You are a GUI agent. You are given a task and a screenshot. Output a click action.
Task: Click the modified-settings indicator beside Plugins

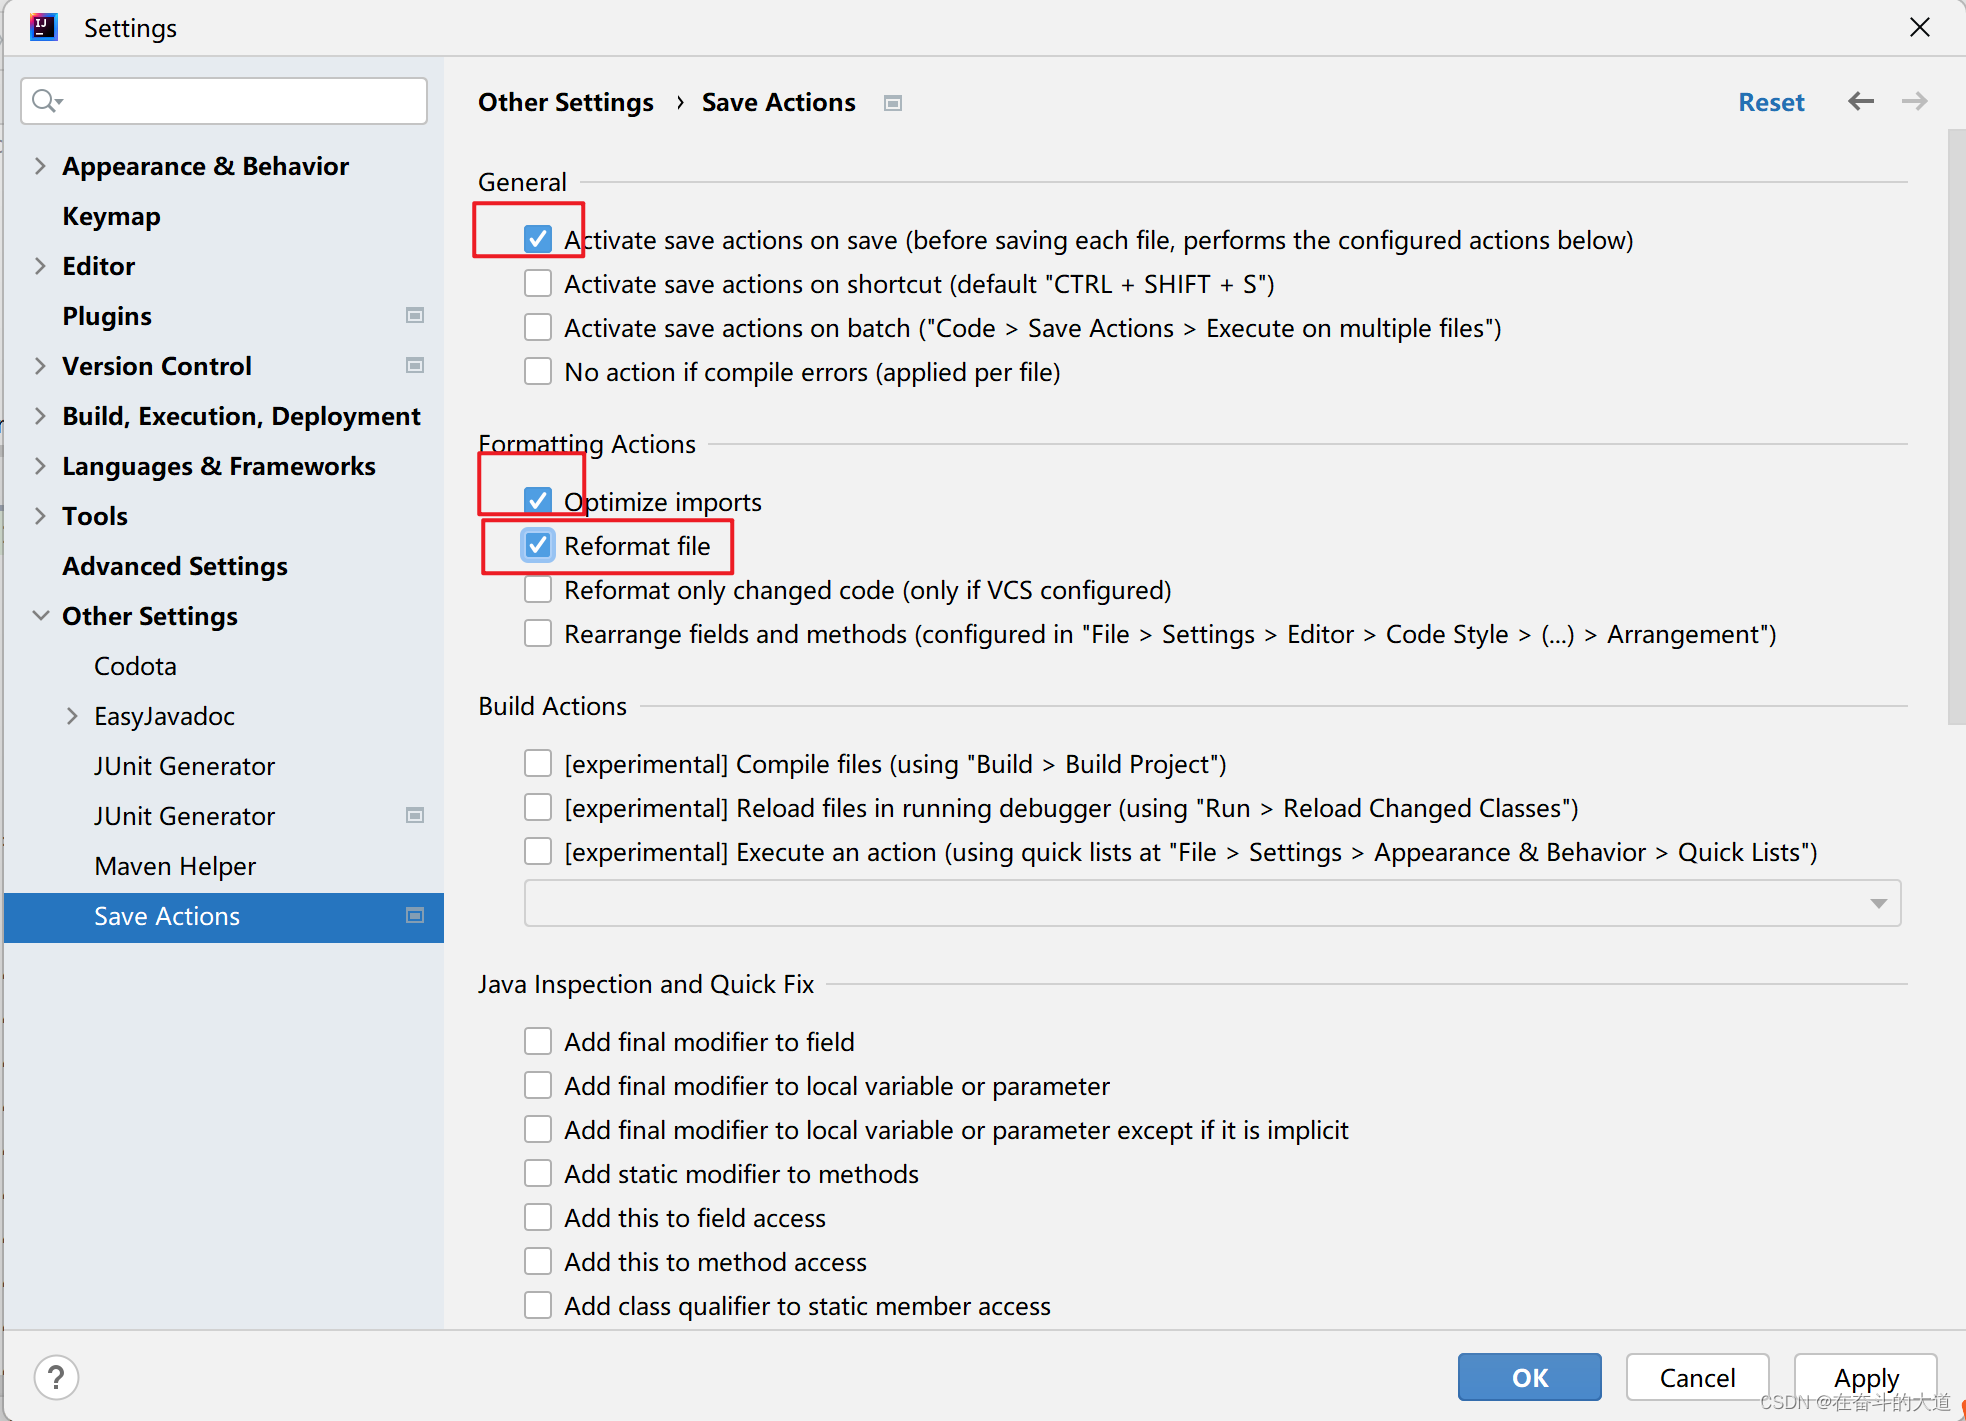click(x=414, y=315)
